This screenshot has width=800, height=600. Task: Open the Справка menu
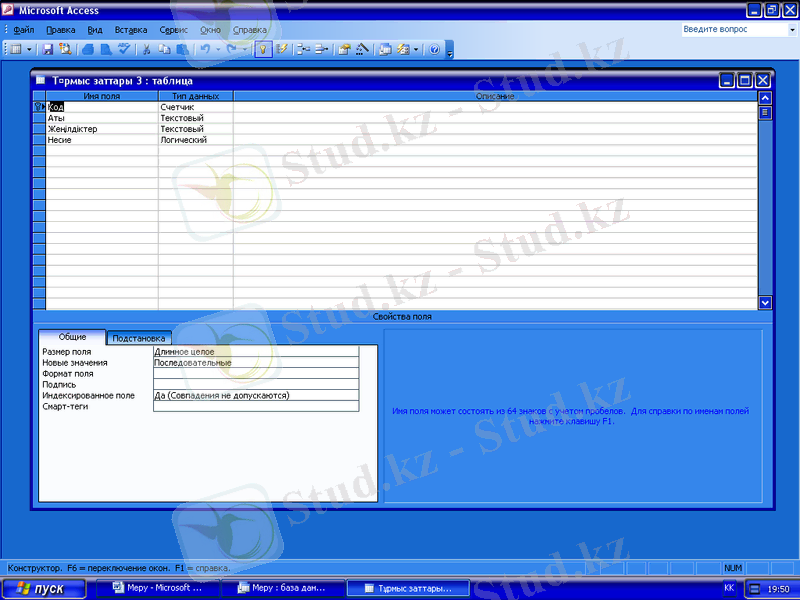point(249,30)
